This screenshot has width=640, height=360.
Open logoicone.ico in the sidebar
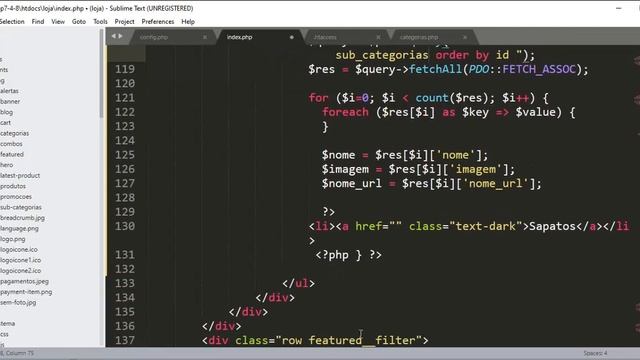pos(19,249)
